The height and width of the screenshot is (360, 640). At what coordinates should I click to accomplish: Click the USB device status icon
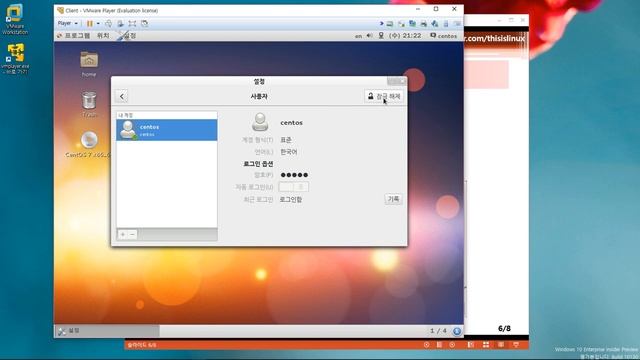446,24
